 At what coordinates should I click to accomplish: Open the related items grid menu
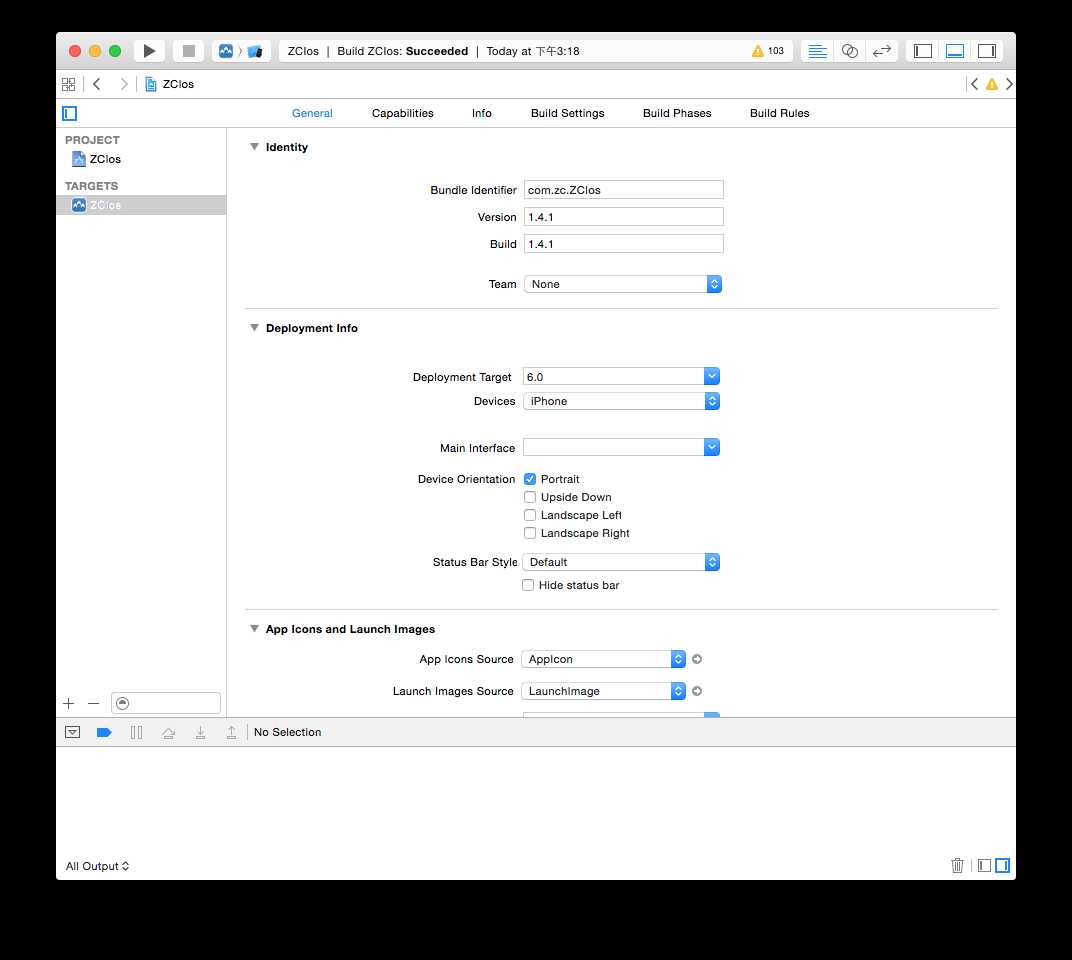[x=68, y=84]
